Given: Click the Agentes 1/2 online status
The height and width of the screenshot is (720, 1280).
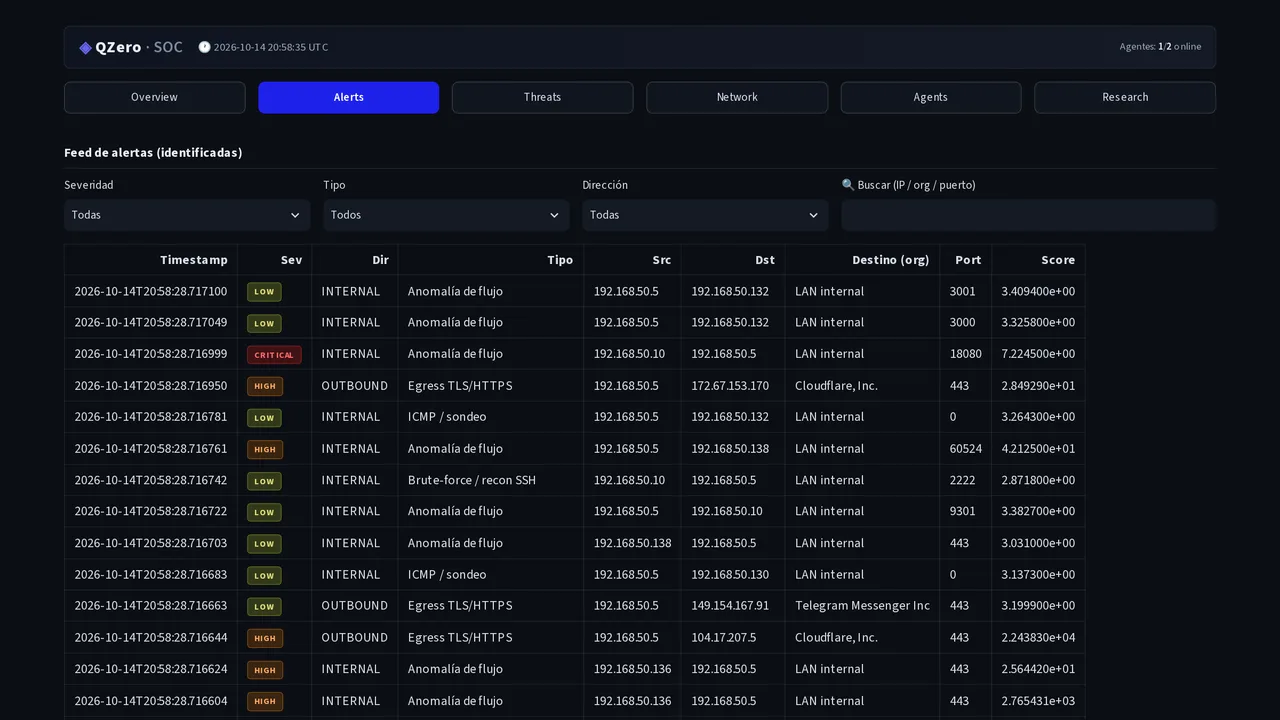Looking at the screenshot, I should click(x=1161, y=47).
